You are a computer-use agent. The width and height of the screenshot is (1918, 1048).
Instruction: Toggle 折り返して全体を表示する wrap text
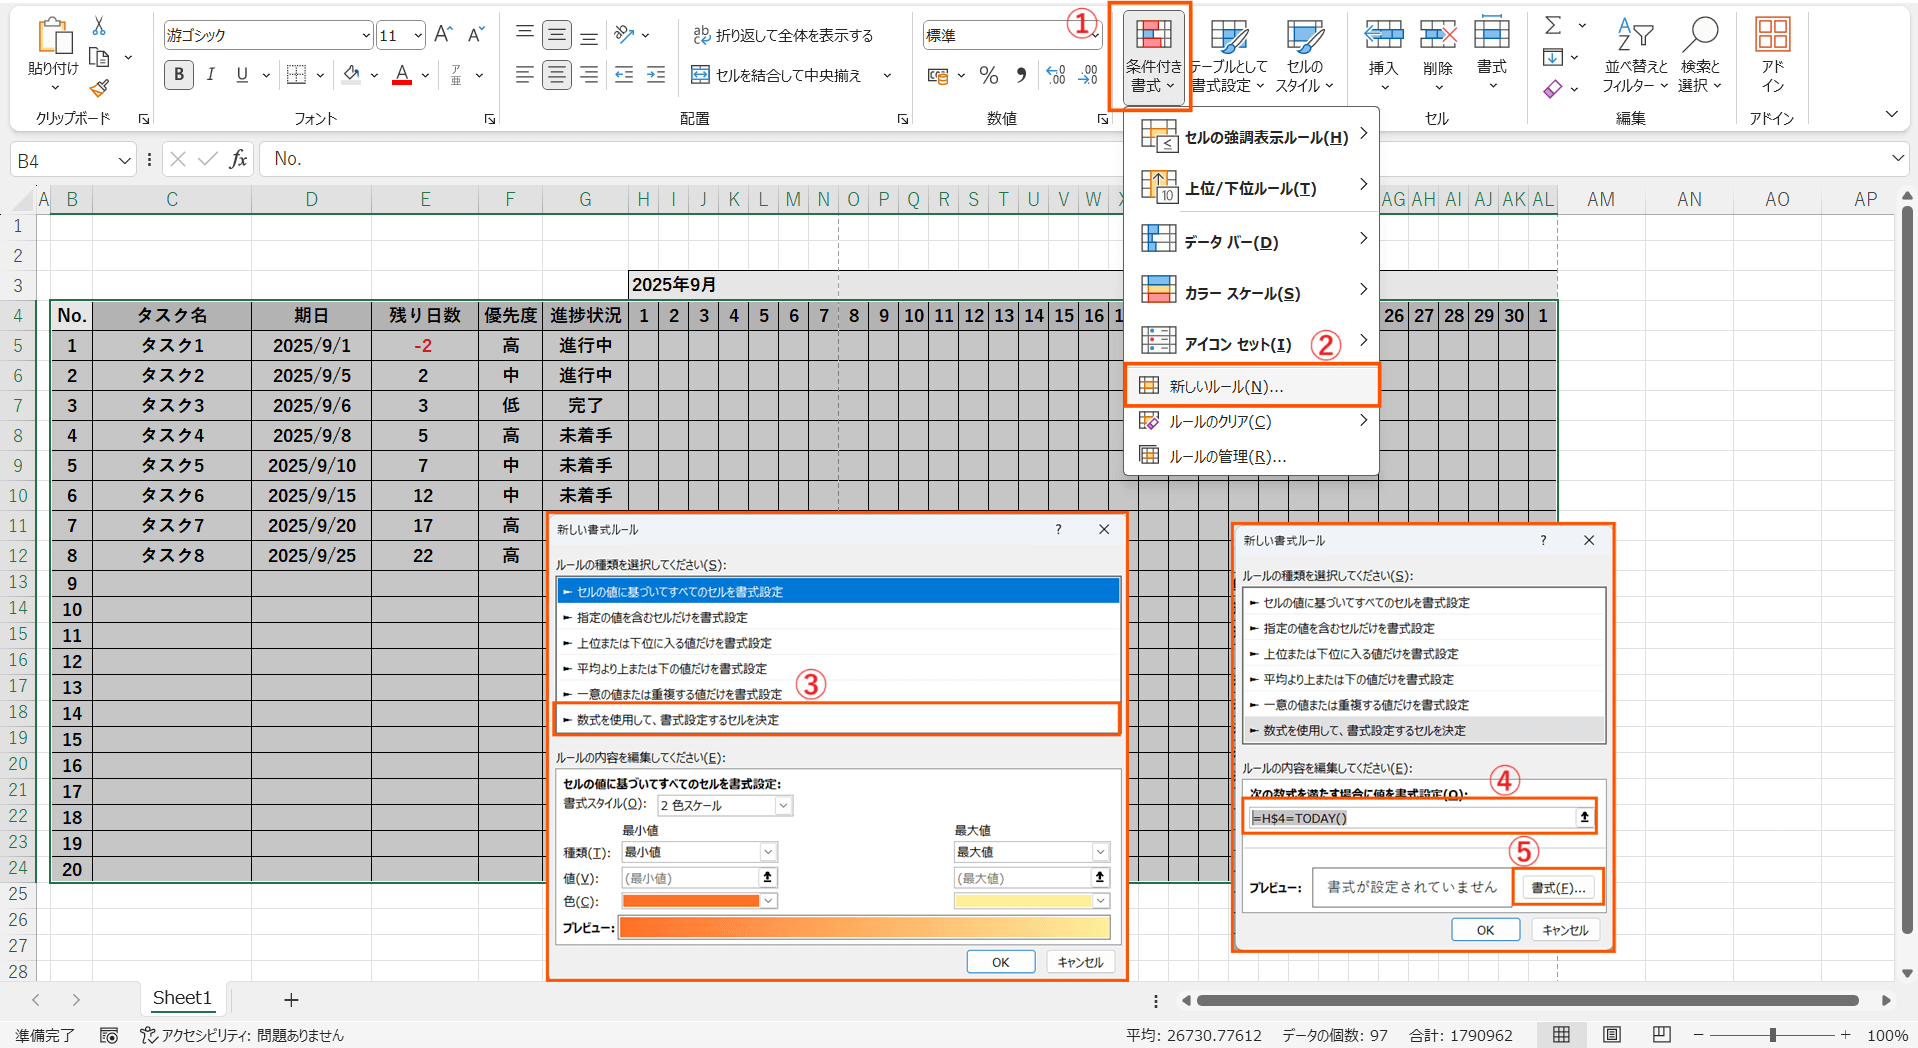click(x=783, y=35)
